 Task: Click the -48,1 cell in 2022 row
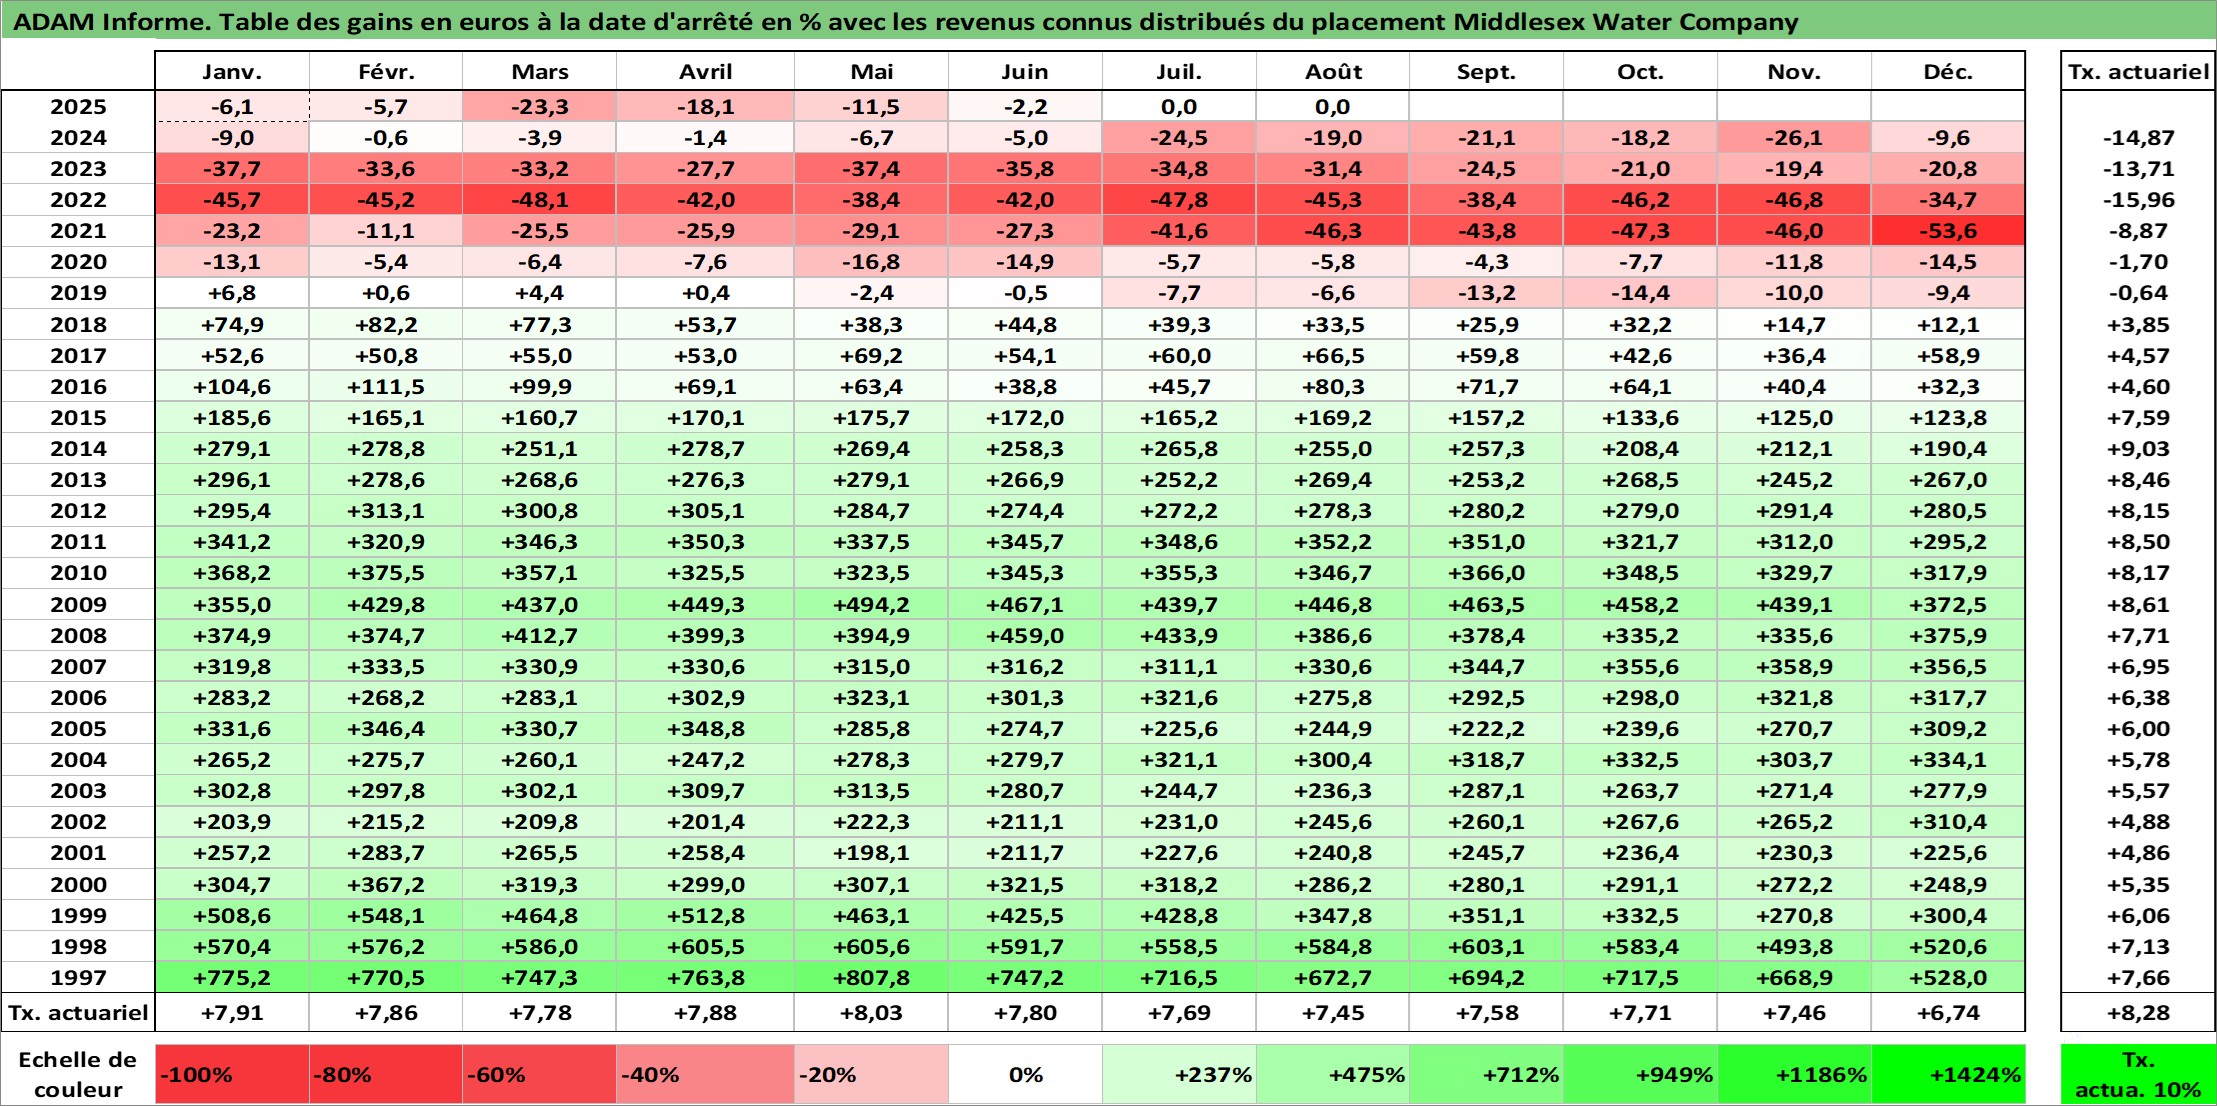tap(539, 200)
